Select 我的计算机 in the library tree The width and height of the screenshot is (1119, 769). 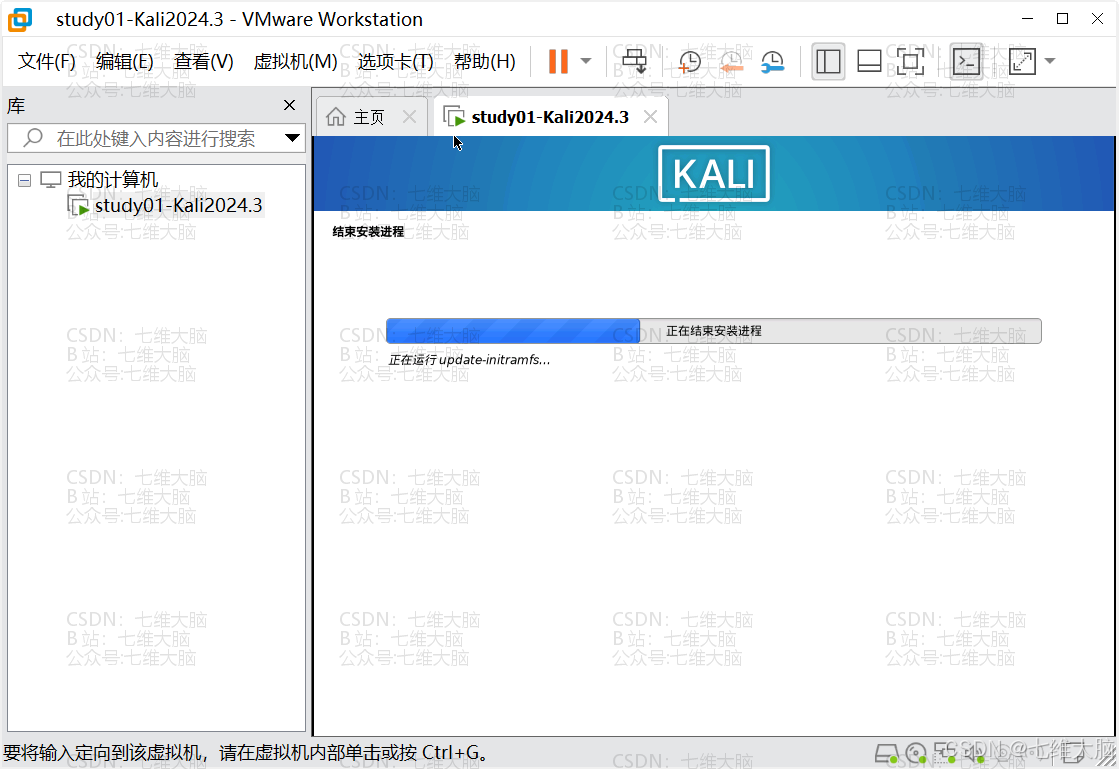[113, 180]
